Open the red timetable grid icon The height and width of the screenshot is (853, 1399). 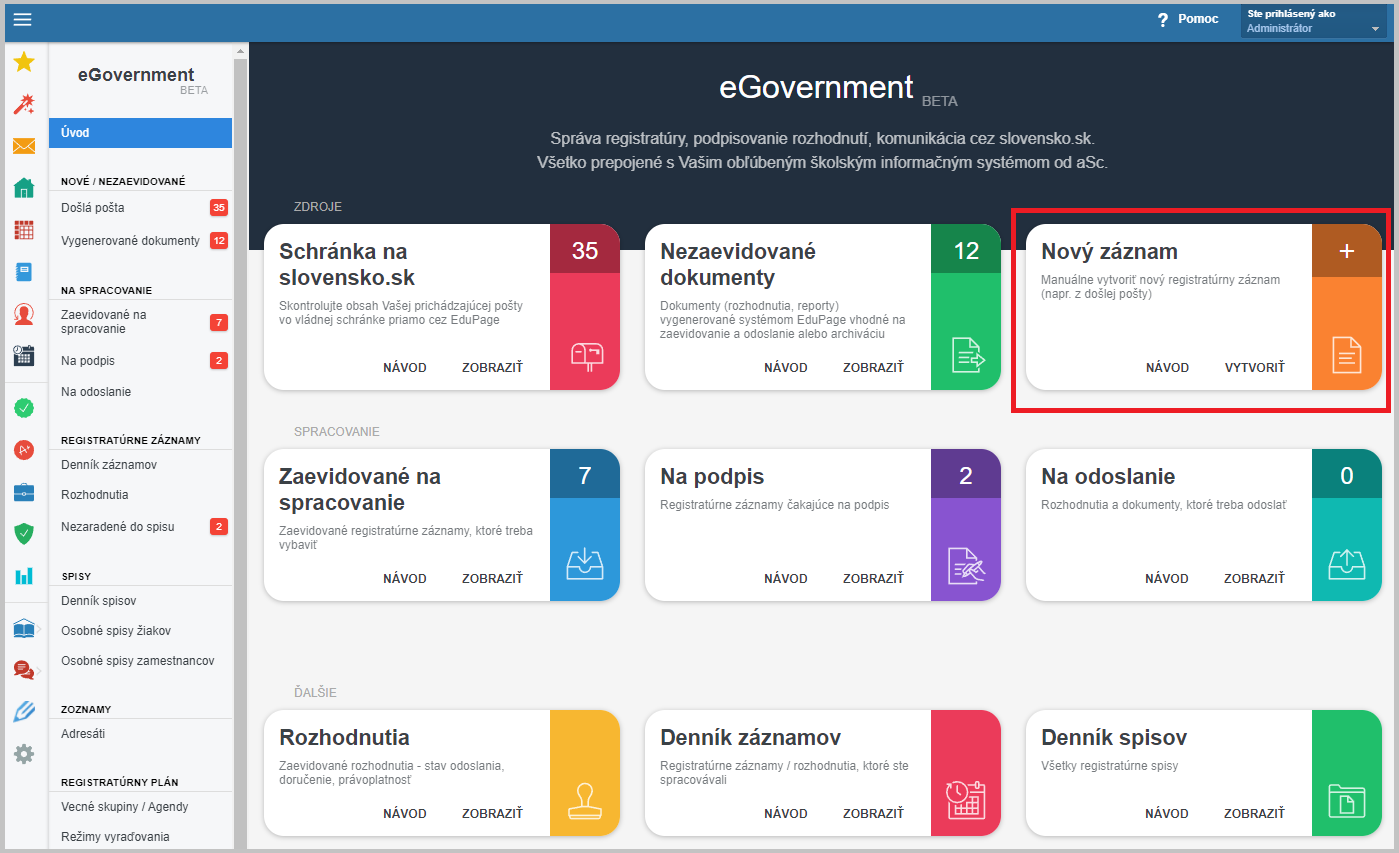pyautogui.click(x=24, y=230)
